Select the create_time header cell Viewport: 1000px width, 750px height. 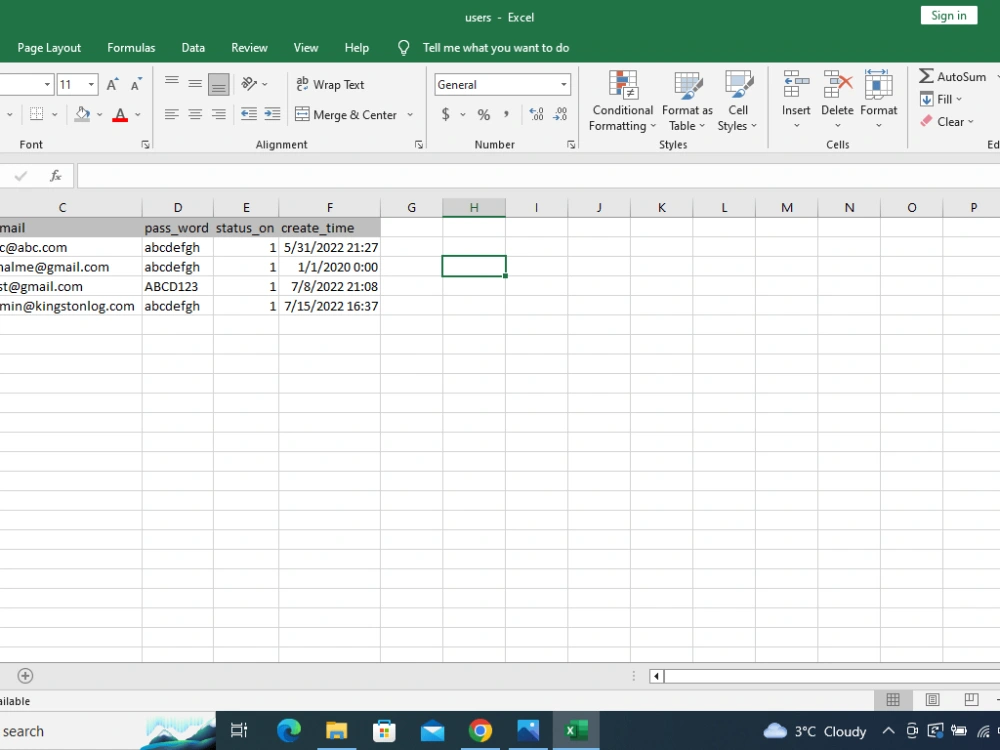329,228
